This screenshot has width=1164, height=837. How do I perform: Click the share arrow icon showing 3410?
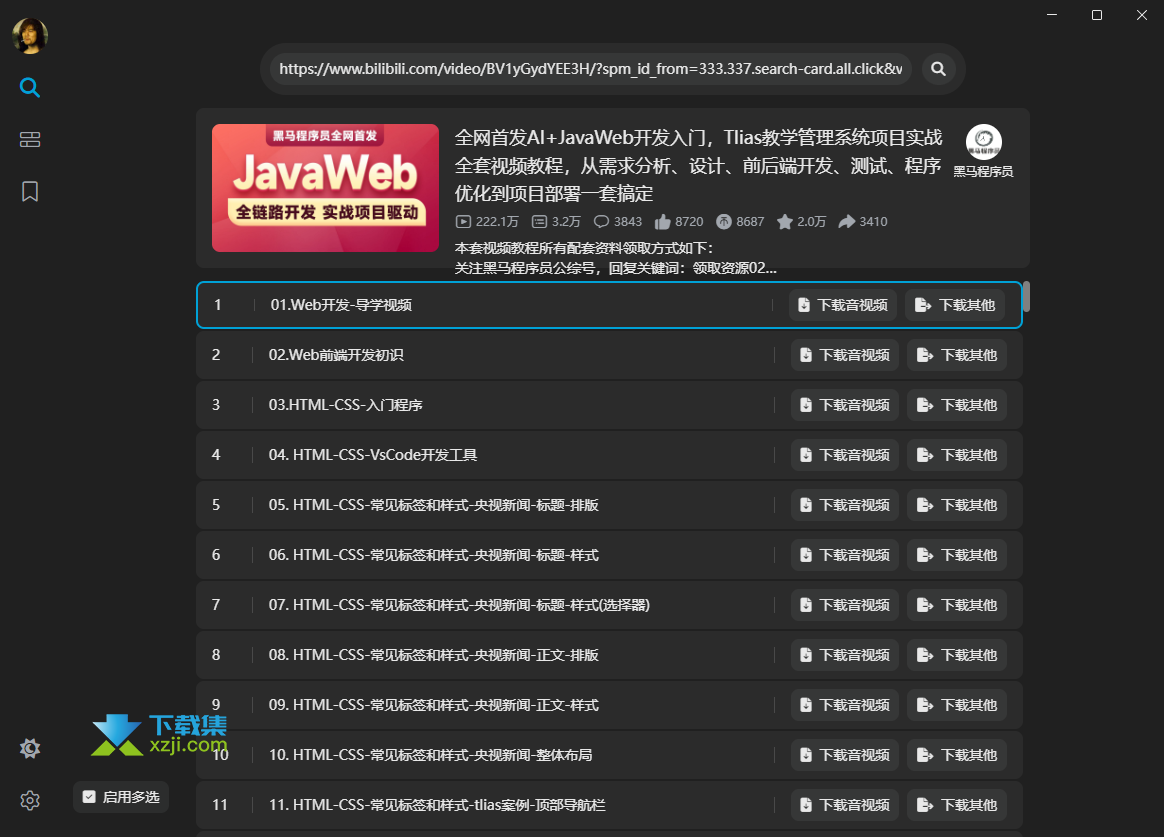[x=846, y=222]
